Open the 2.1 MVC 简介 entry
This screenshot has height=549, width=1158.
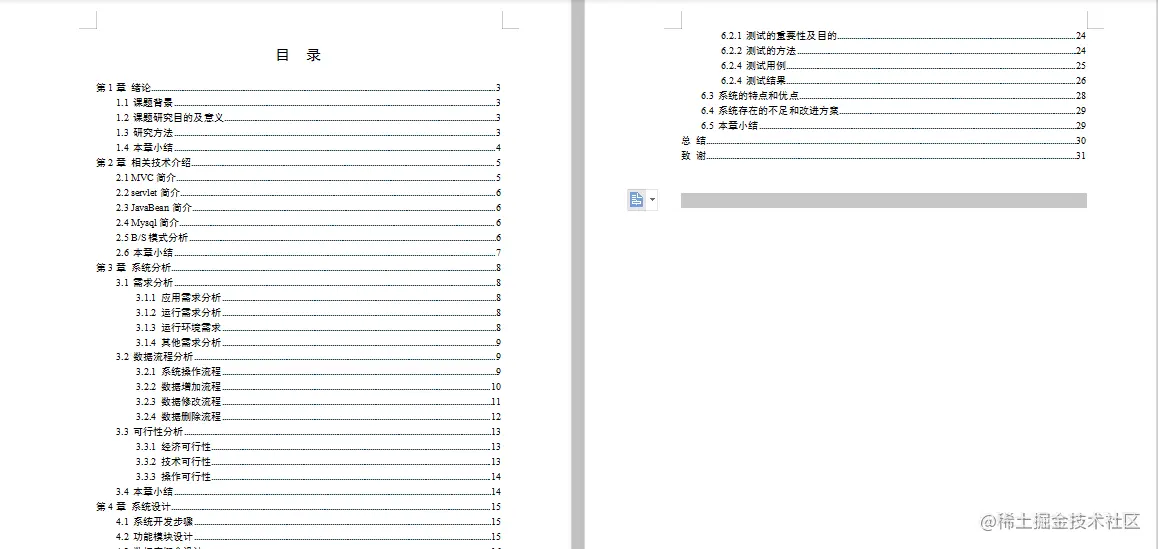click(309, 177)
